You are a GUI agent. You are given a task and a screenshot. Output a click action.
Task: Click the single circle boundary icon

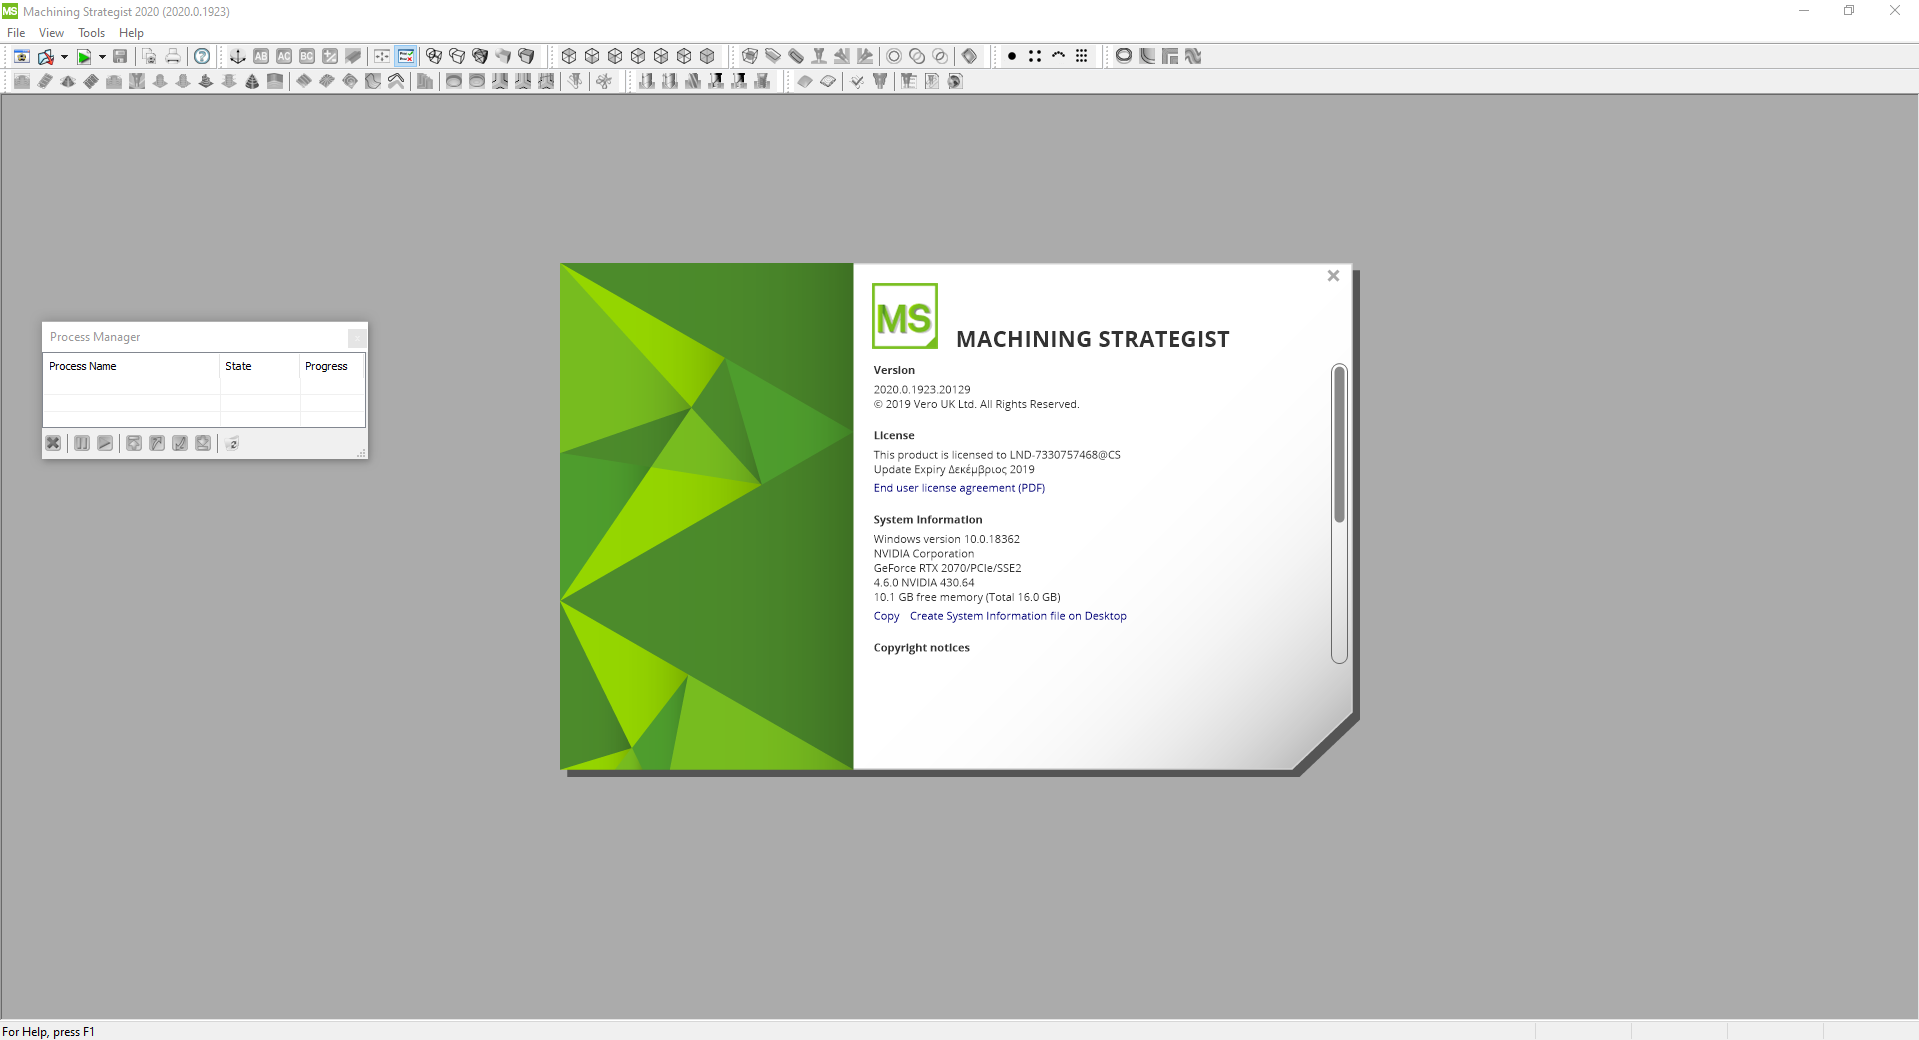coord(894,56)
